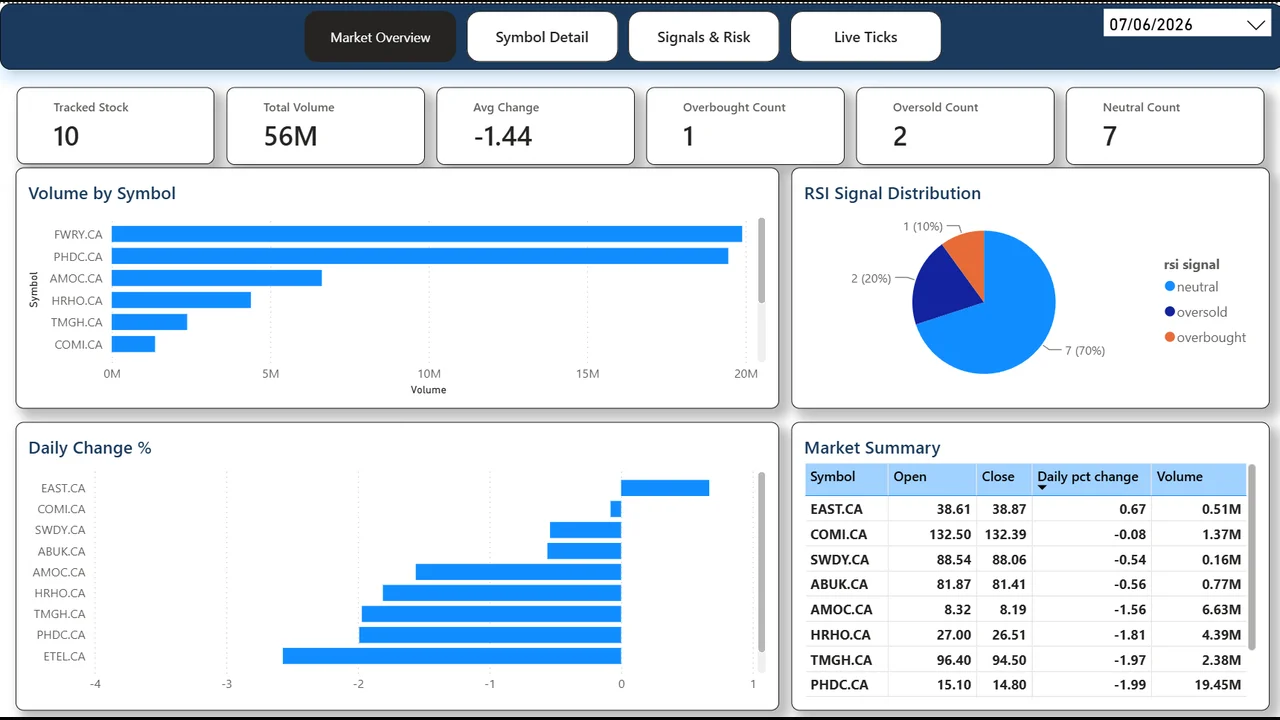Screen dimensions: 1280x720
Task: Sort table by Symbol column header
Action: tap(847, 479)
